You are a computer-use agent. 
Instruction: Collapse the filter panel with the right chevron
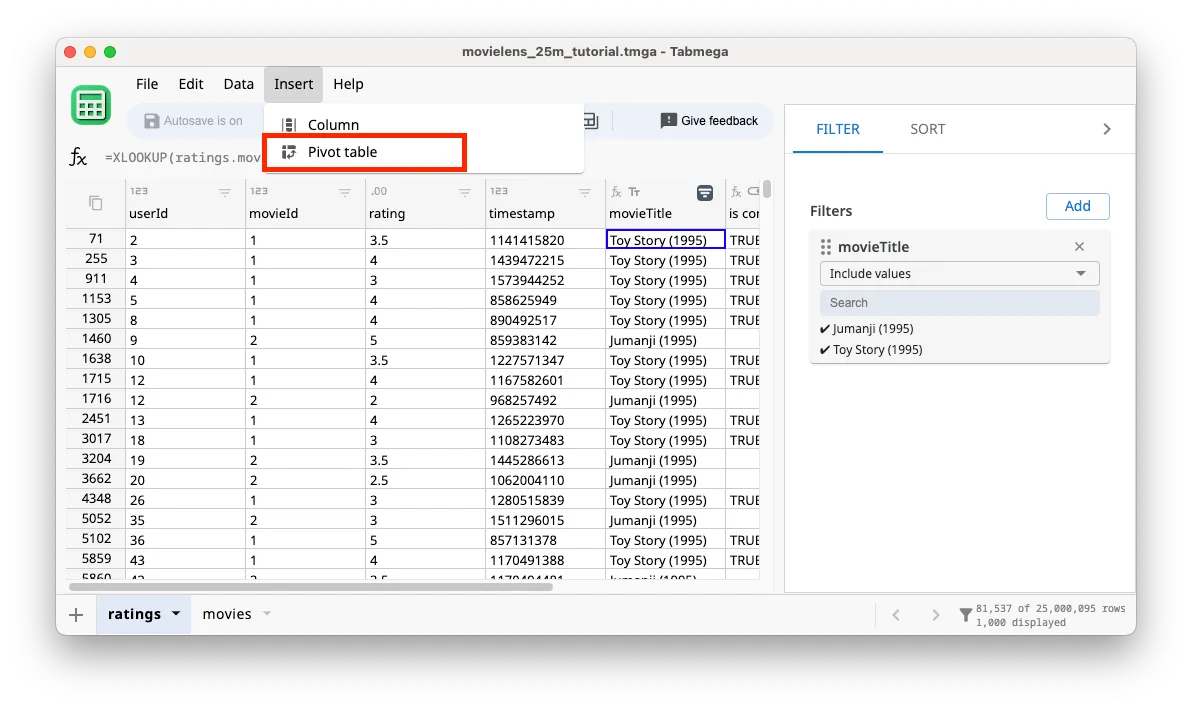[1106, 128]
